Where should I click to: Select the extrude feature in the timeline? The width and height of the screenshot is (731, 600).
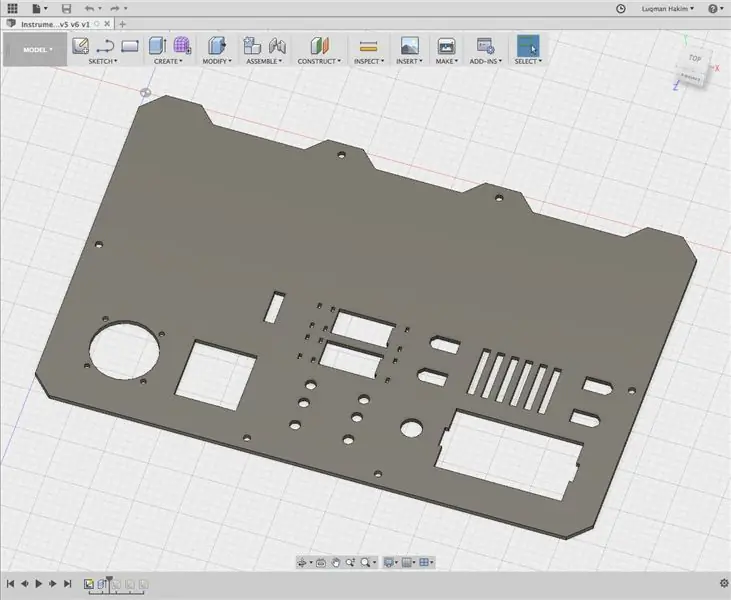pos(101,584)
